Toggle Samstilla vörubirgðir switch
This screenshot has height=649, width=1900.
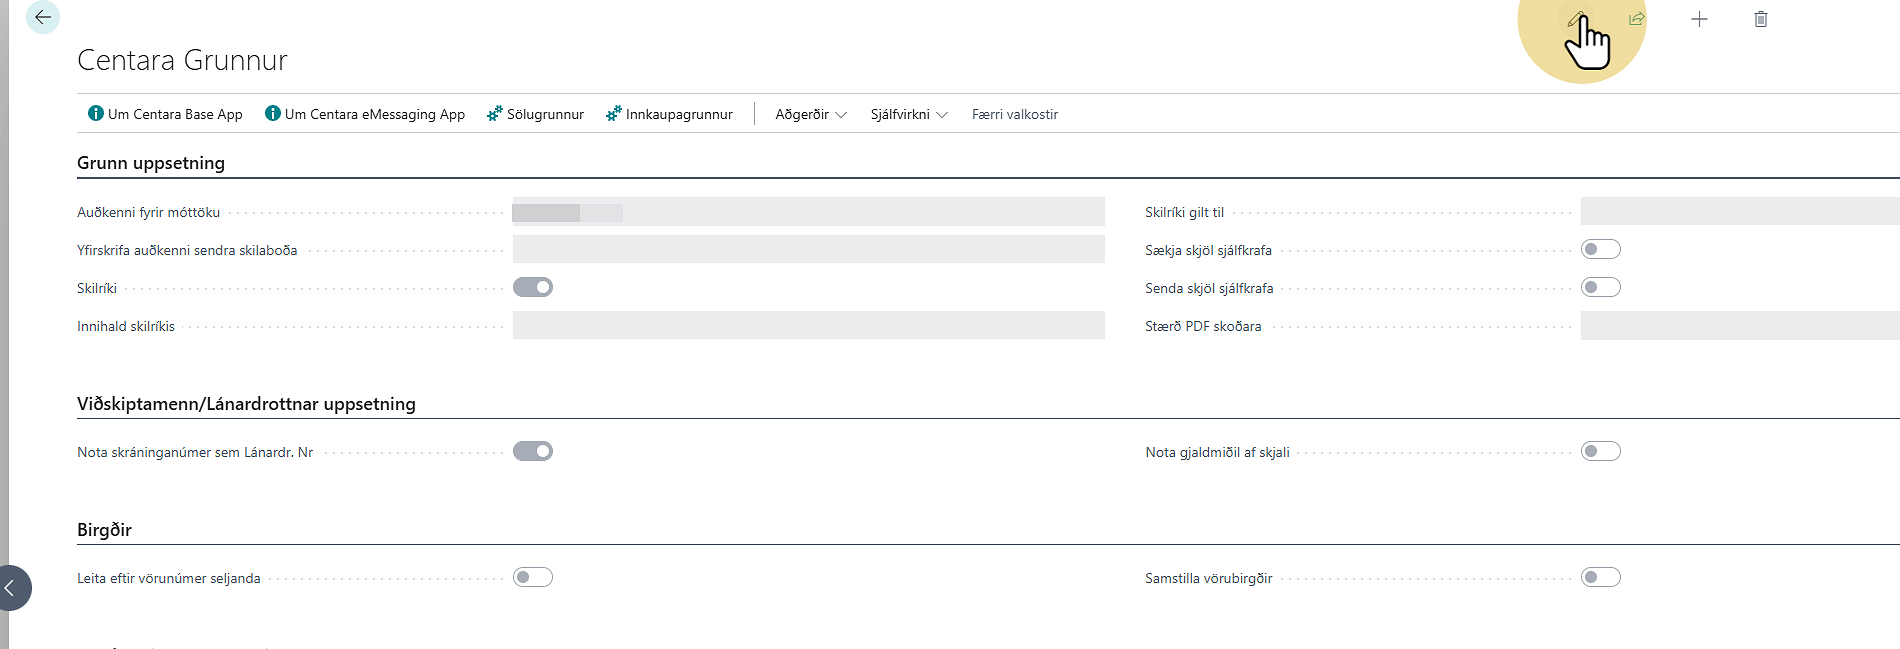(x=1601, y=577)
